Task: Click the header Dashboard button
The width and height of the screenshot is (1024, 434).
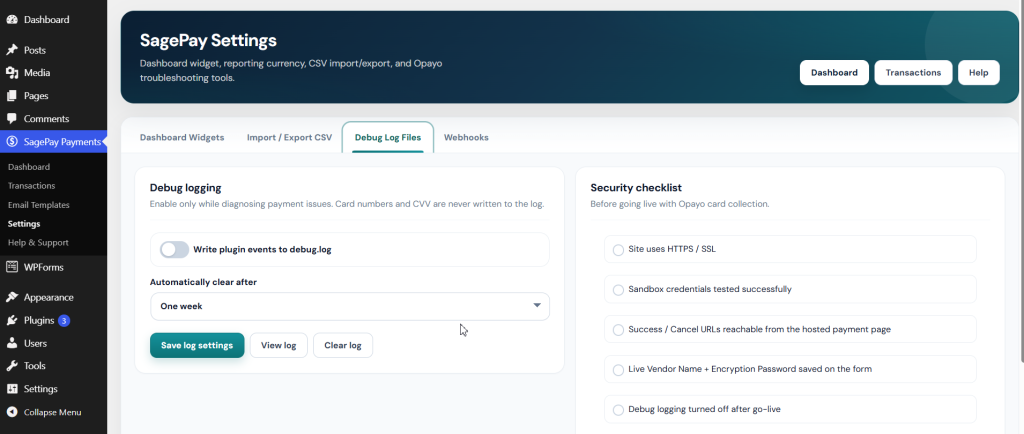Action: (835, 72)
